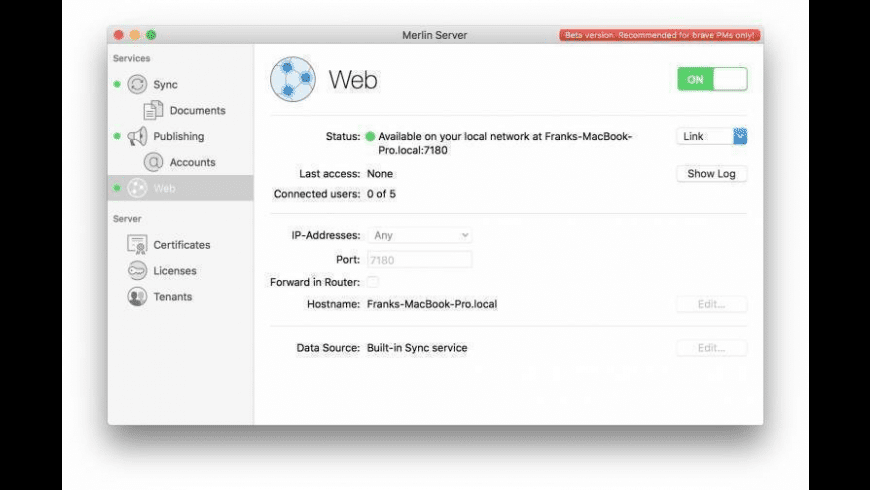This screenshot has width=870, height=490.
Task: Click into the Port 7180 field
Action: point(419,260)
